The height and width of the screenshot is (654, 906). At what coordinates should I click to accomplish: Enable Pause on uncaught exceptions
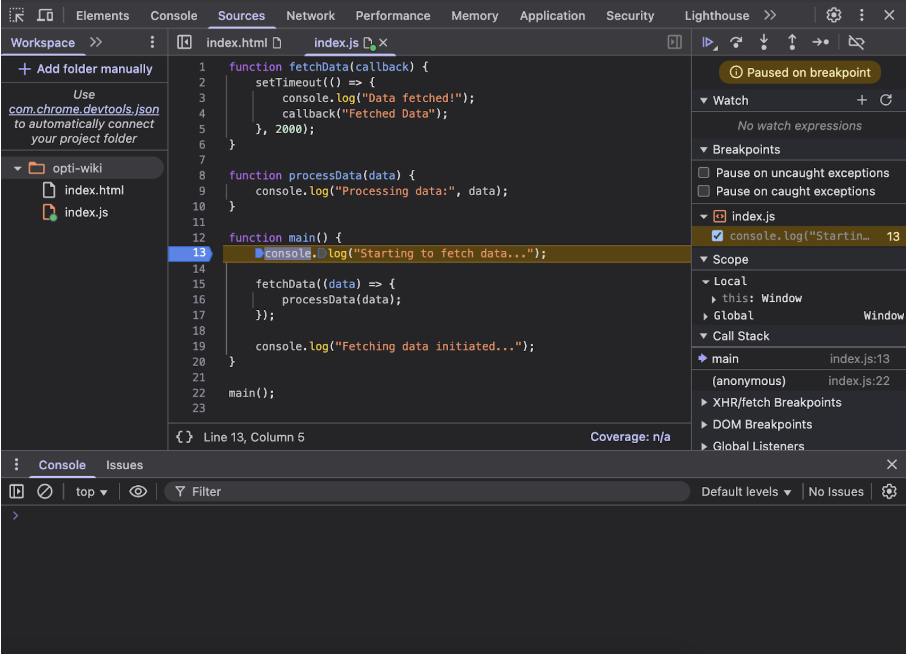(x=703, y=172)
